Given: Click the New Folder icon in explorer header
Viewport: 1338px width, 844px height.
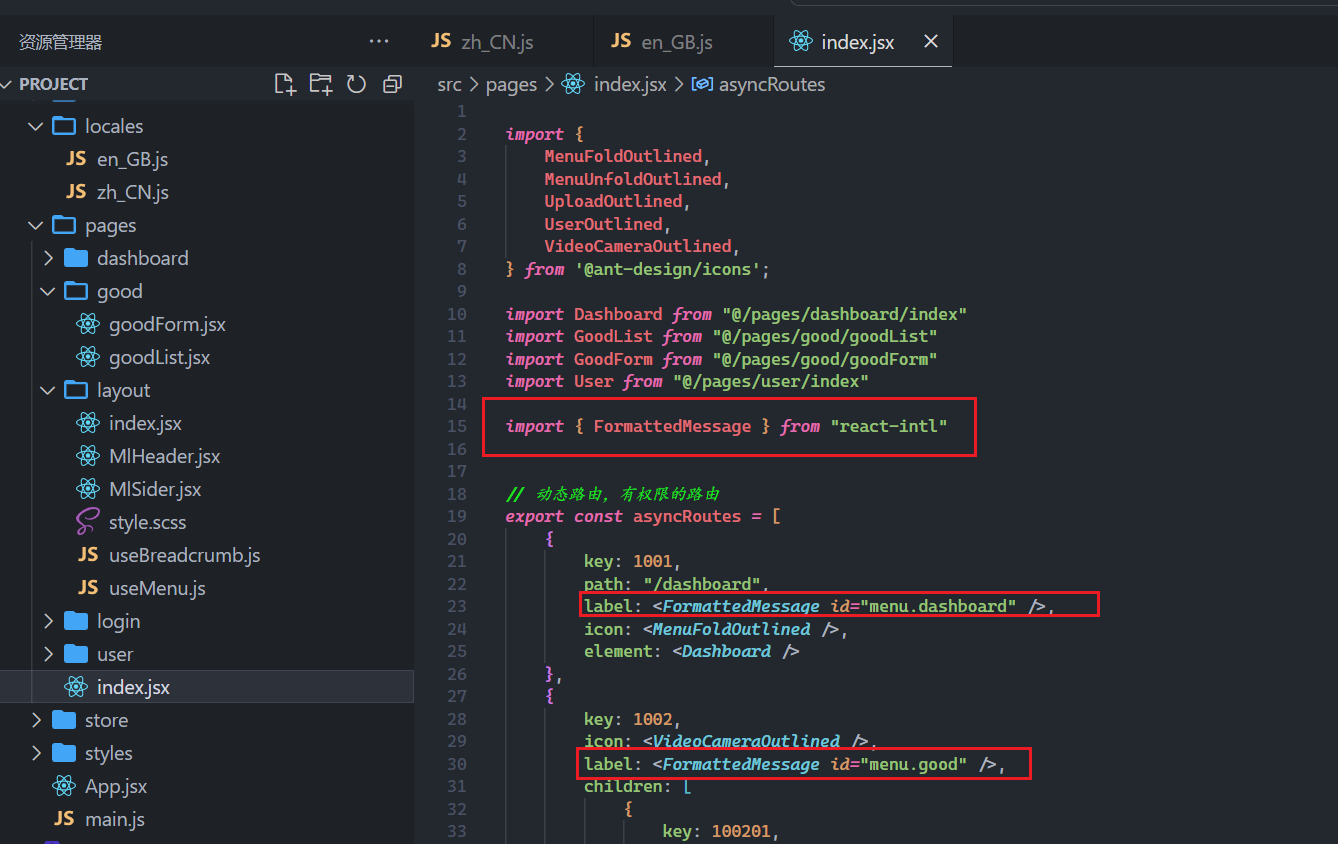Looking at the screenshot, I should click(321, 84).
